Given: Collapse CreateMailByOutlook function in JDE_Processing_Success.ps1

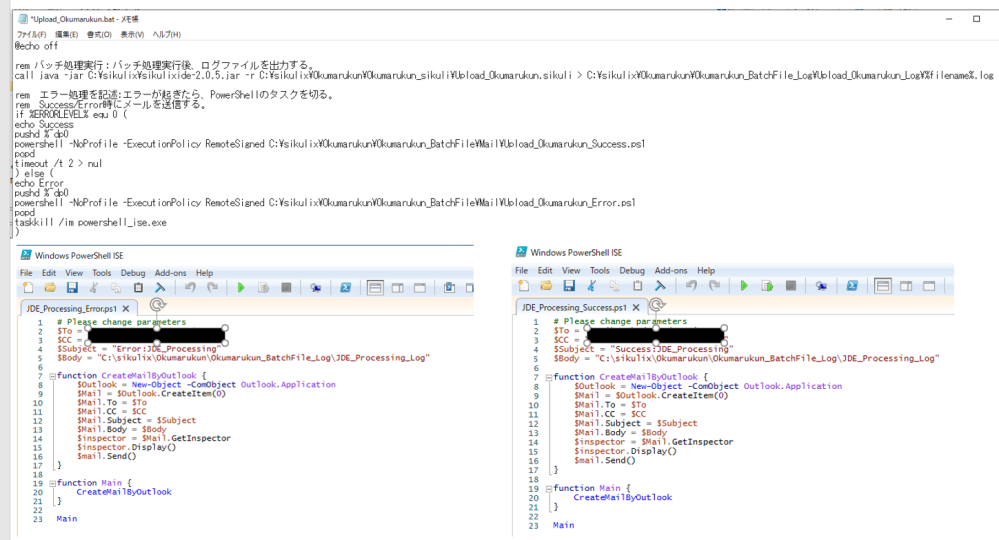Looking at the screenshot, I should coord(549,378).
